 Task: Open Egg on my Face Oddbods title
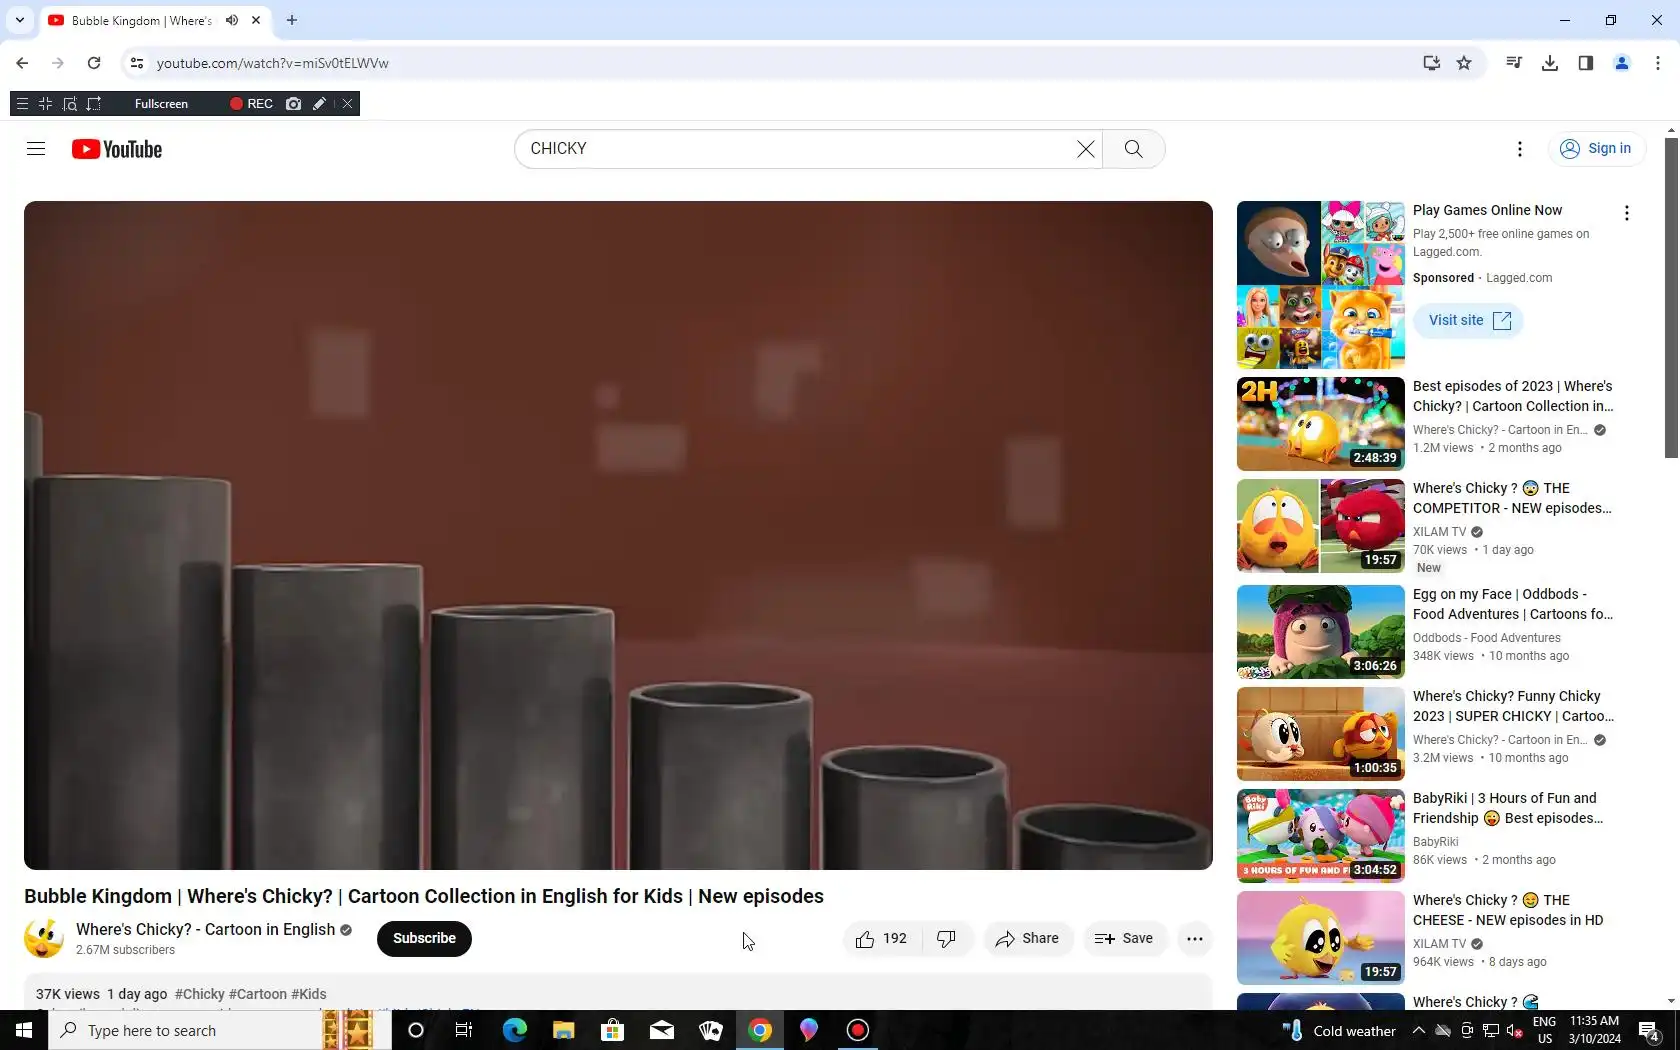tap(1513, 604)
